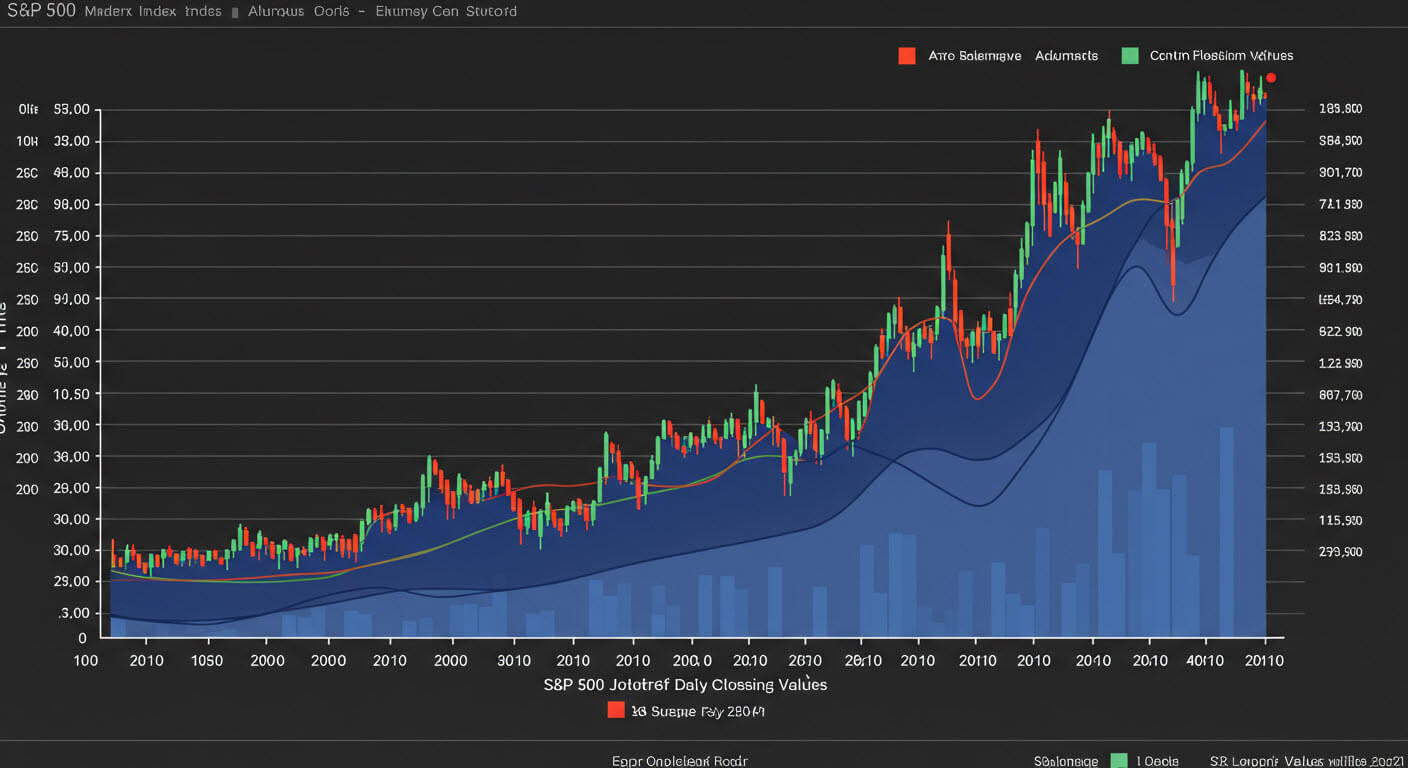Select the "Contin Flosiom Values" legend label
Image resolution: width=1408 pixels, height=768 pixels.
[x=1222, y=56]
